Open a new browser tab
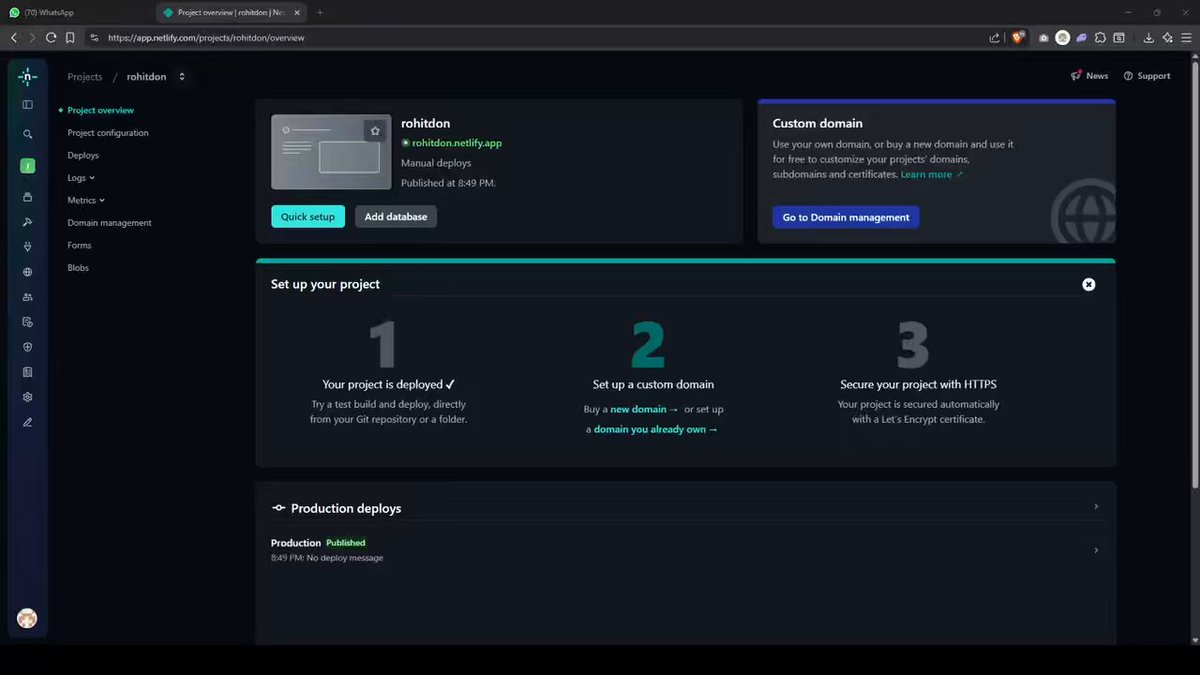This screenshot has width=1200, height=675. coord(320,13)
